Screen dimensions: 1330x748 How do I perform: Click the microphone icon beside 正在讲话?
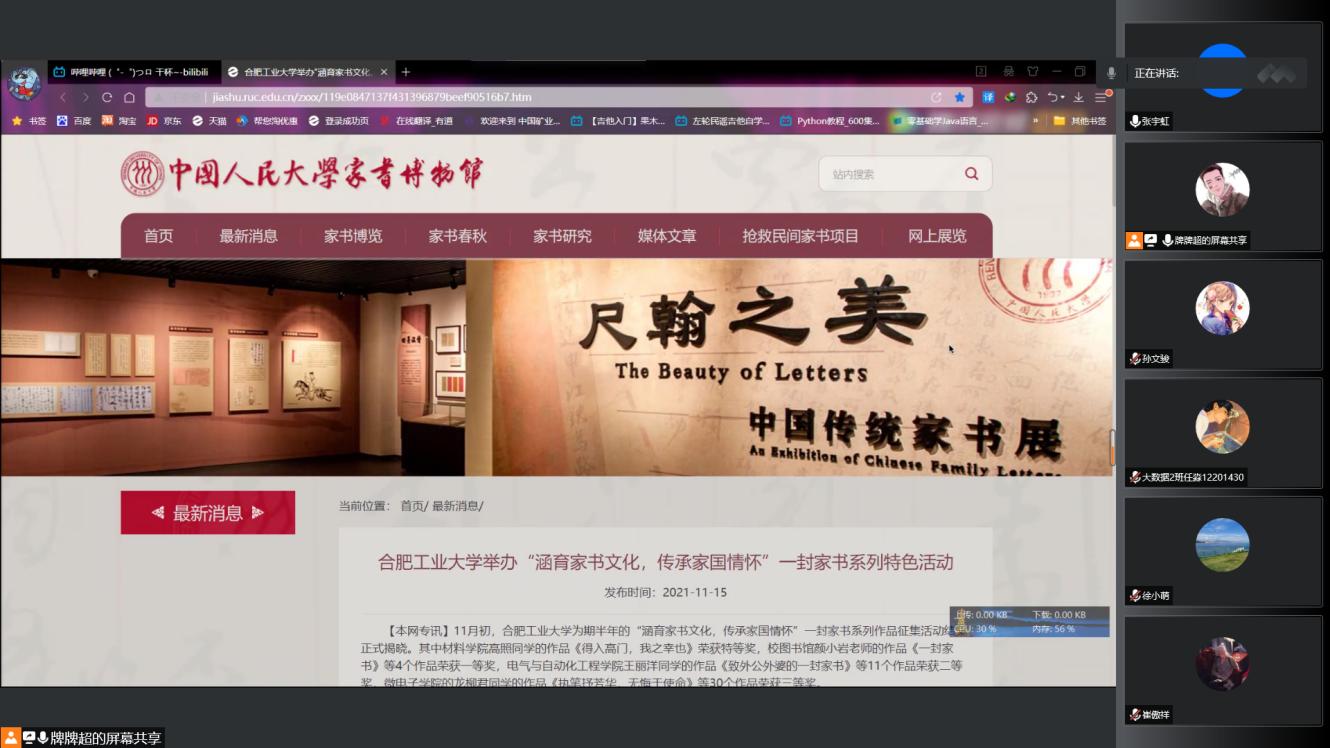click(x=1111, y=73)
